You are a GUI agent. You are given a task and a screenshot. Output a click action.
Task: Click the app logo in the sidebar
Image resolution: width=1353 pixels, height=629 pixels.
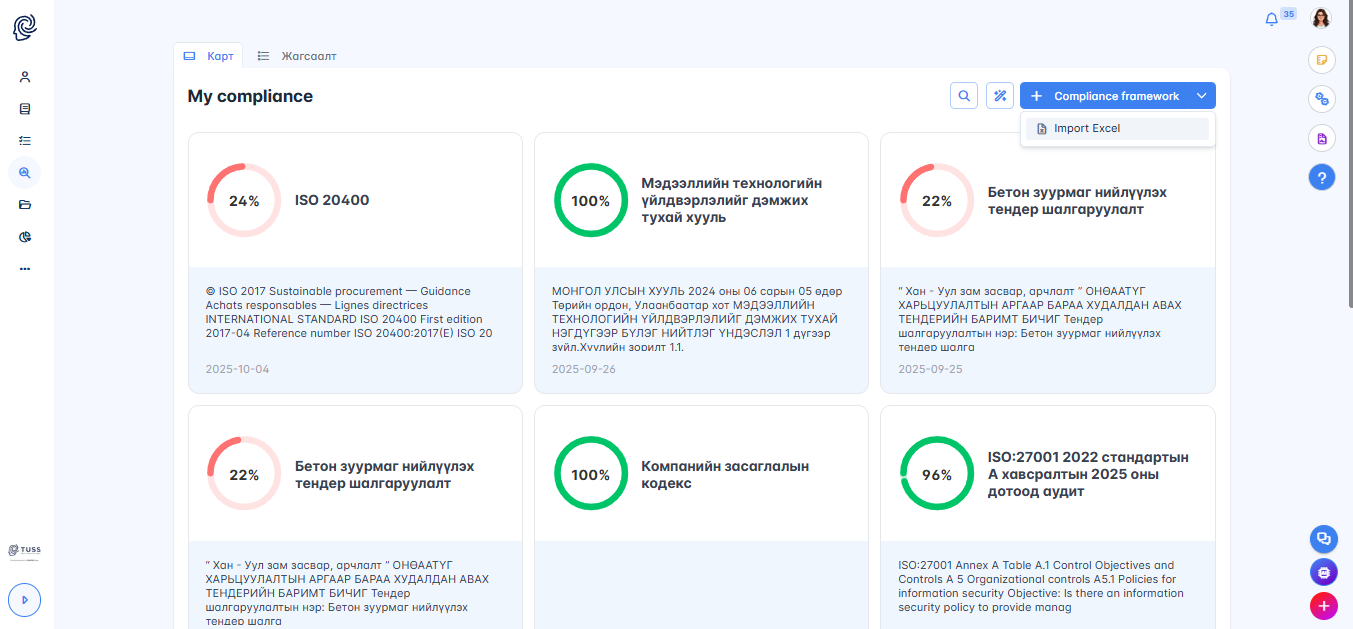[x=25, y=27]
